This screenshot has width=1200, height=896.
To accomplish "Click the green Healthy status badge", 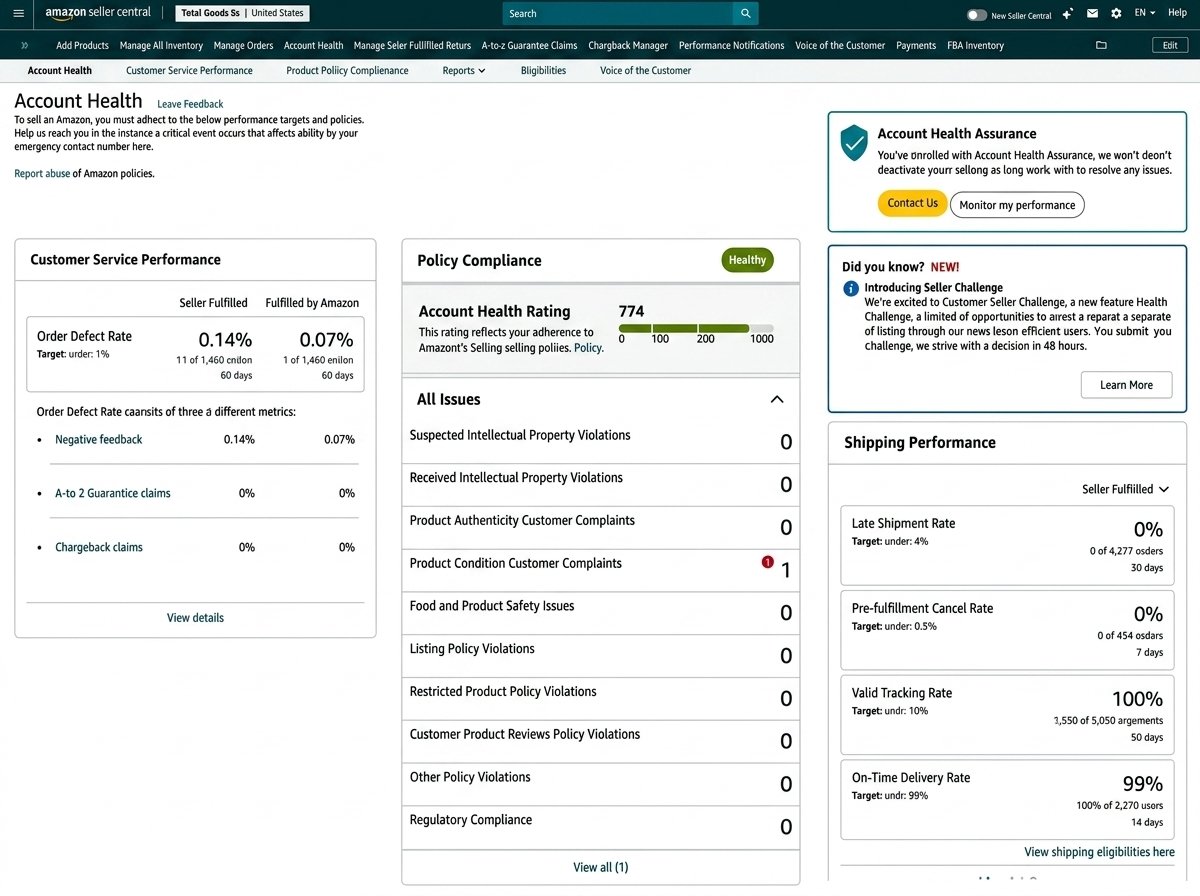I will point(747,260).
